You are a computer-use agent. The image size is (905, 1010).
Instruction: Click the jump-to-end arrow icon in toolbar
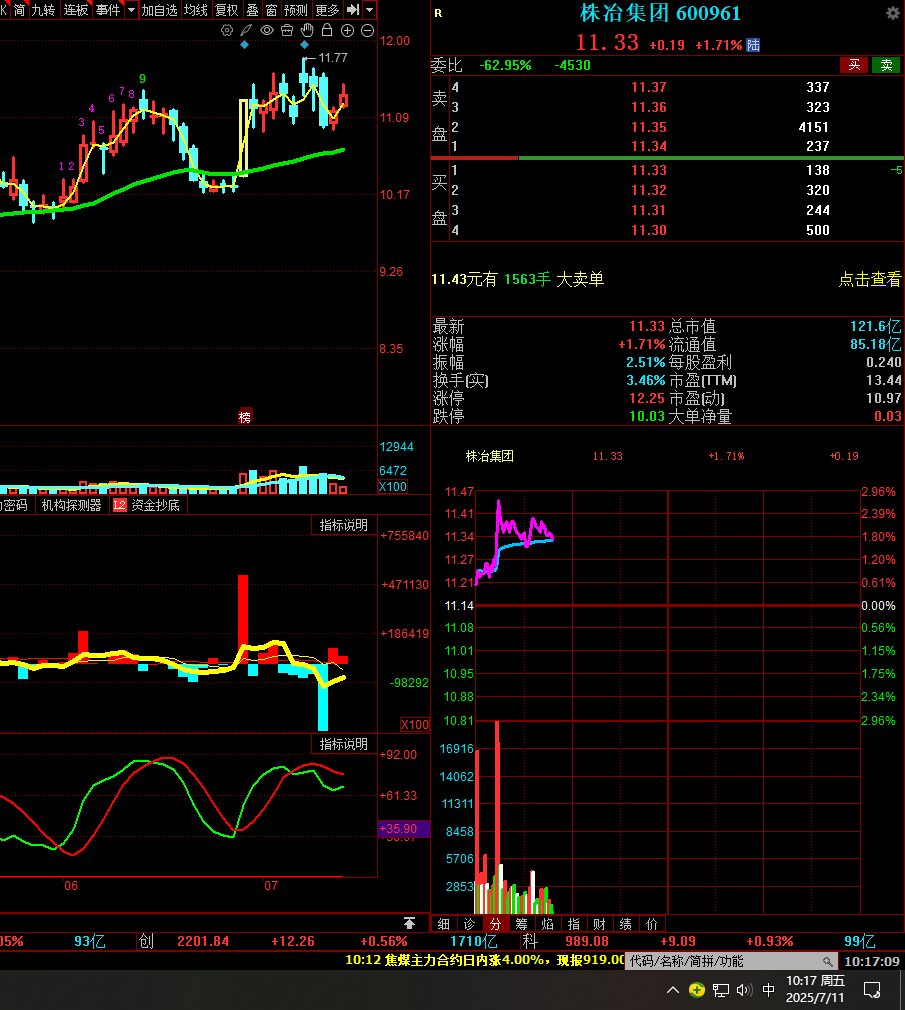tap(353, 10)
